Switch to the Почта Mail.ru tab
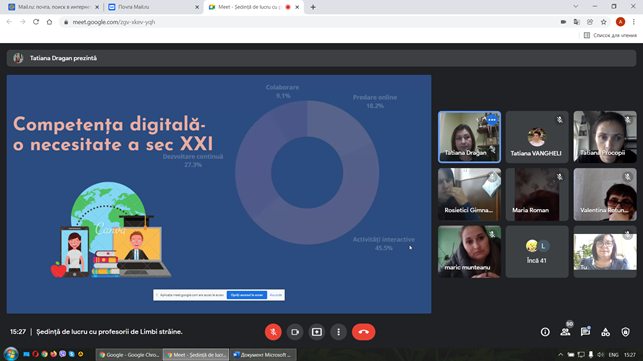The height and width of the screenshot is (361, 643). (x=152, y=7)
